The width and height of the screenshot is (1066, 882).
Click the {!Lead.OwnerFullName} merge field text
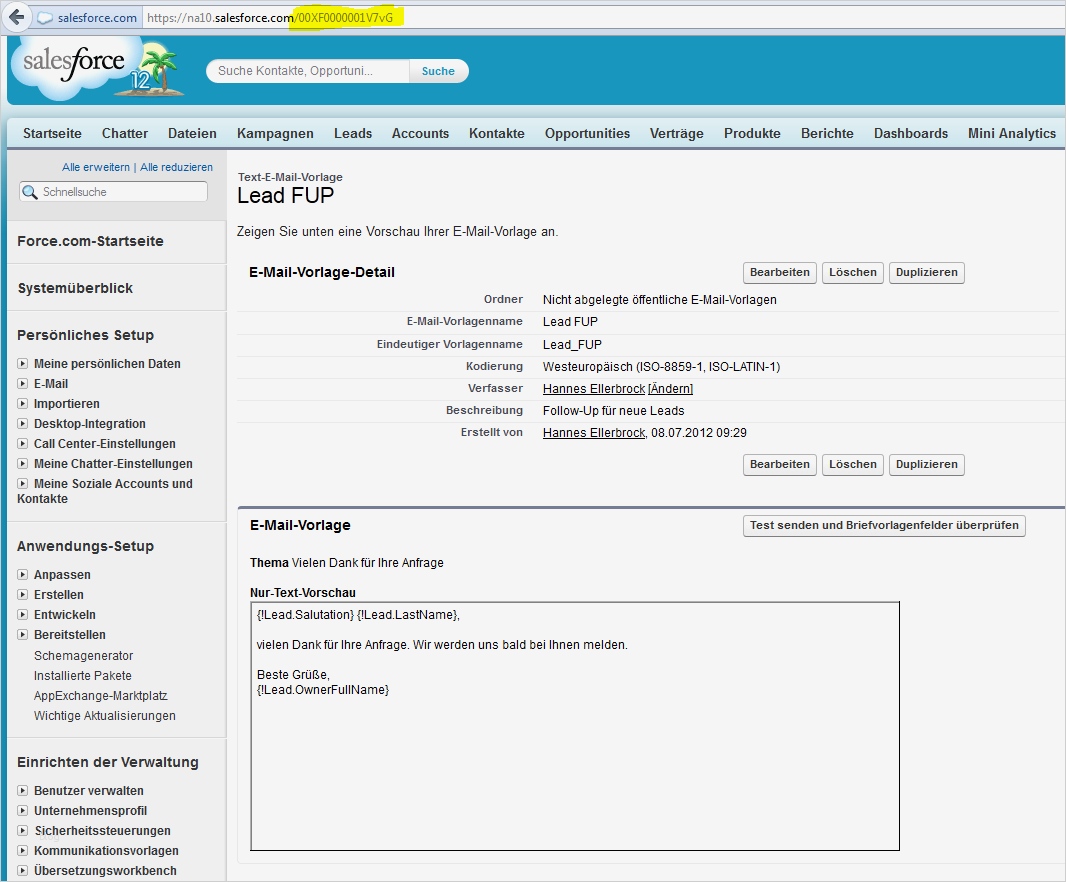click(x=323, y=690)
